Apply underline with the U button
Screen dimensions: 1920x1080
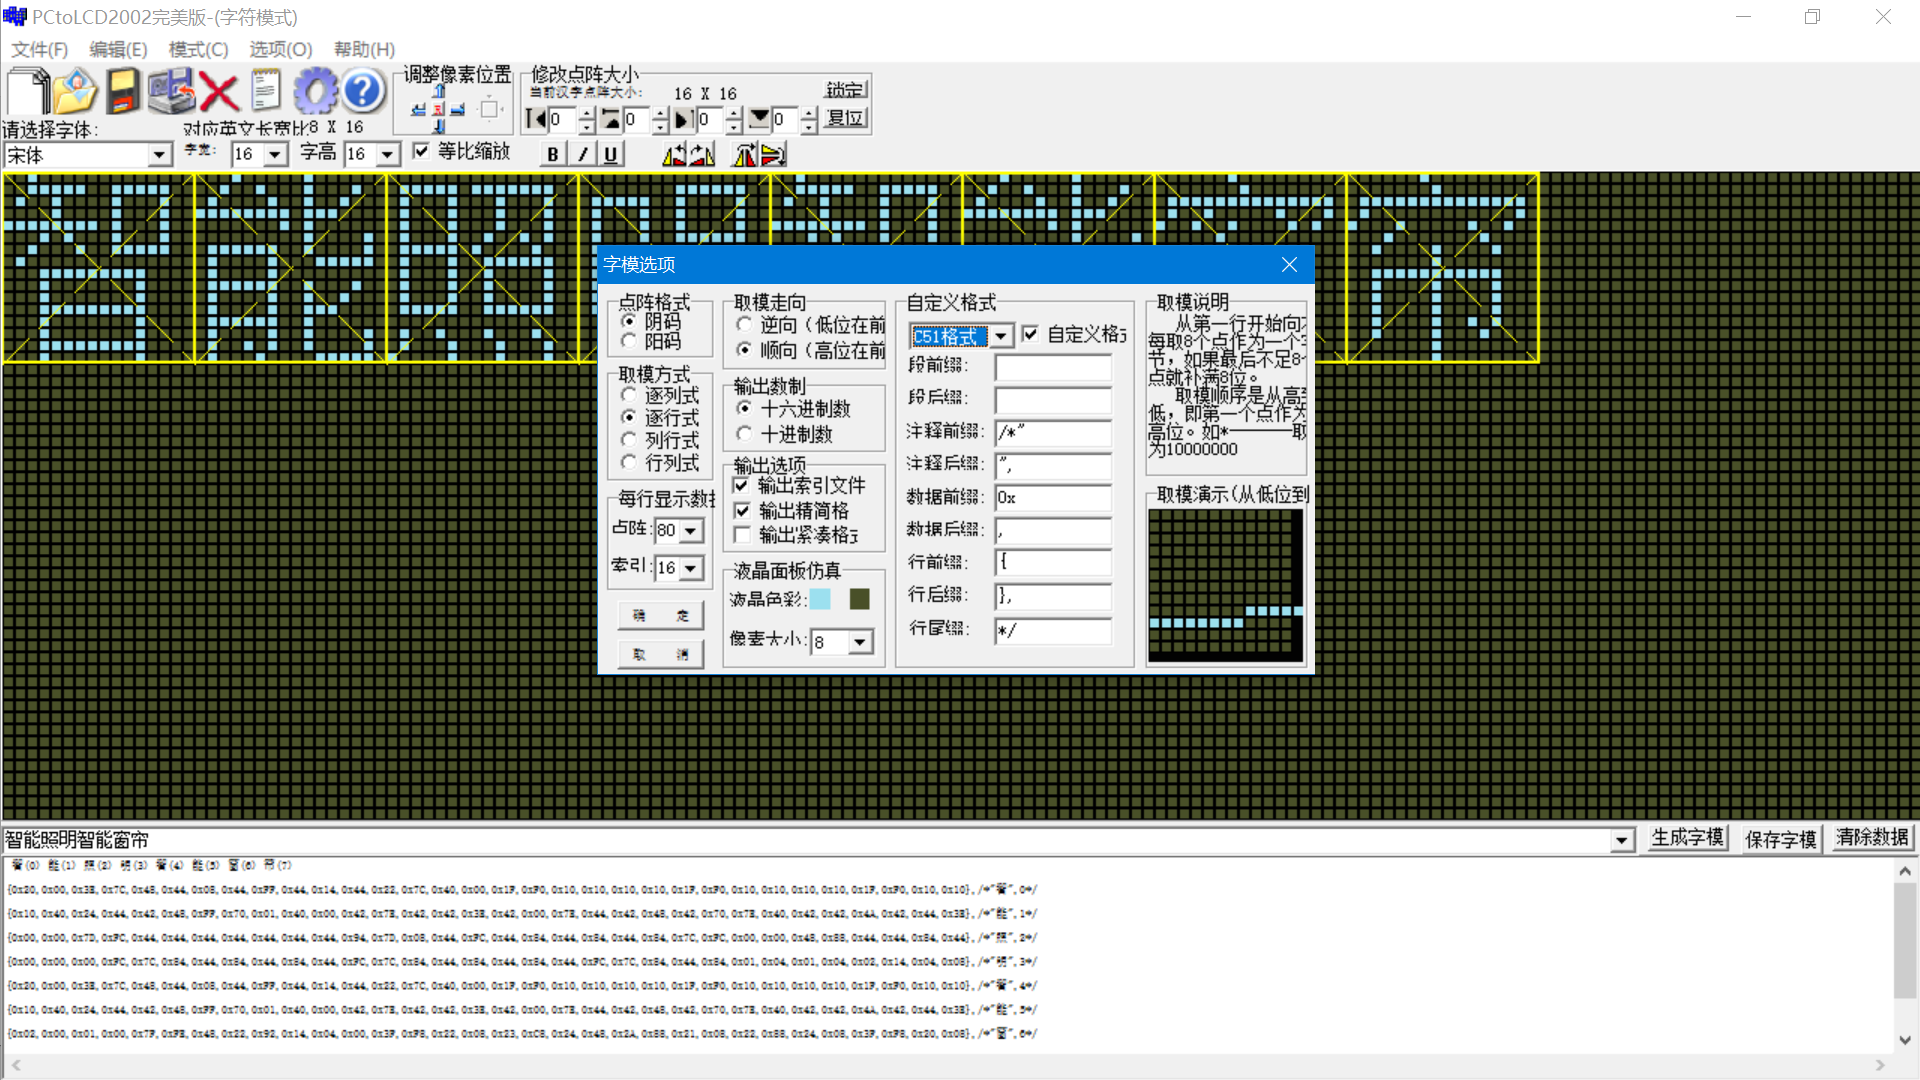pyautogui.click(x=611, y=153)
